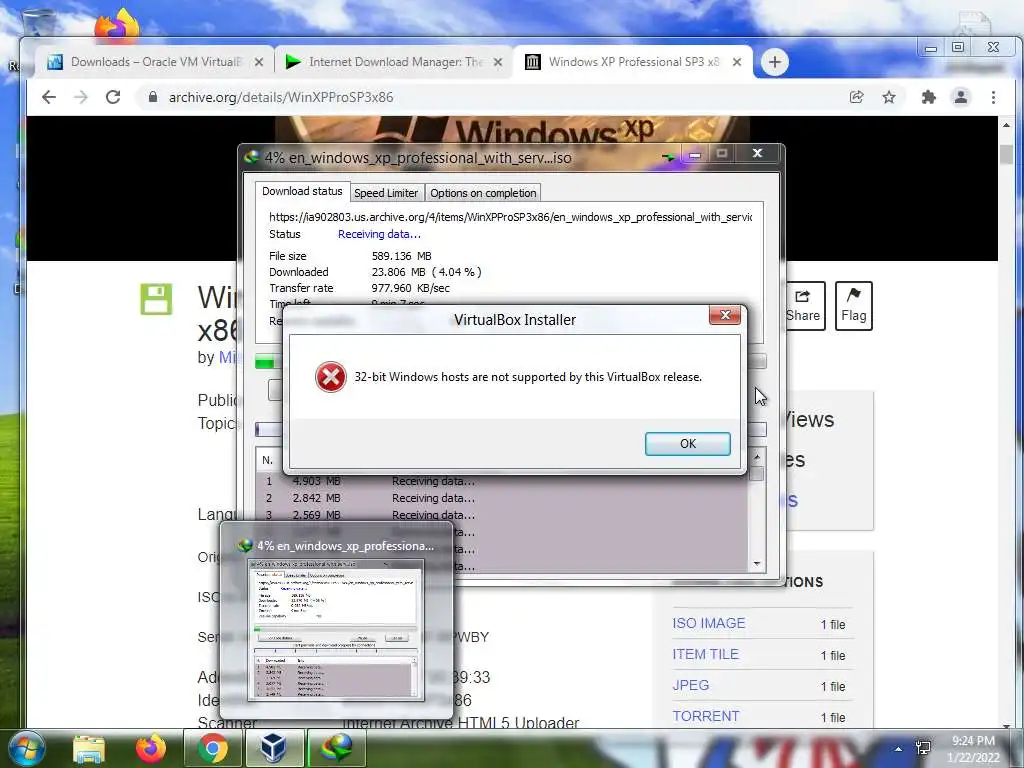This screenshot has height=768, width=1024.
Task: Select connection row 3 with 2.569 MB
Action: [503, 515]
